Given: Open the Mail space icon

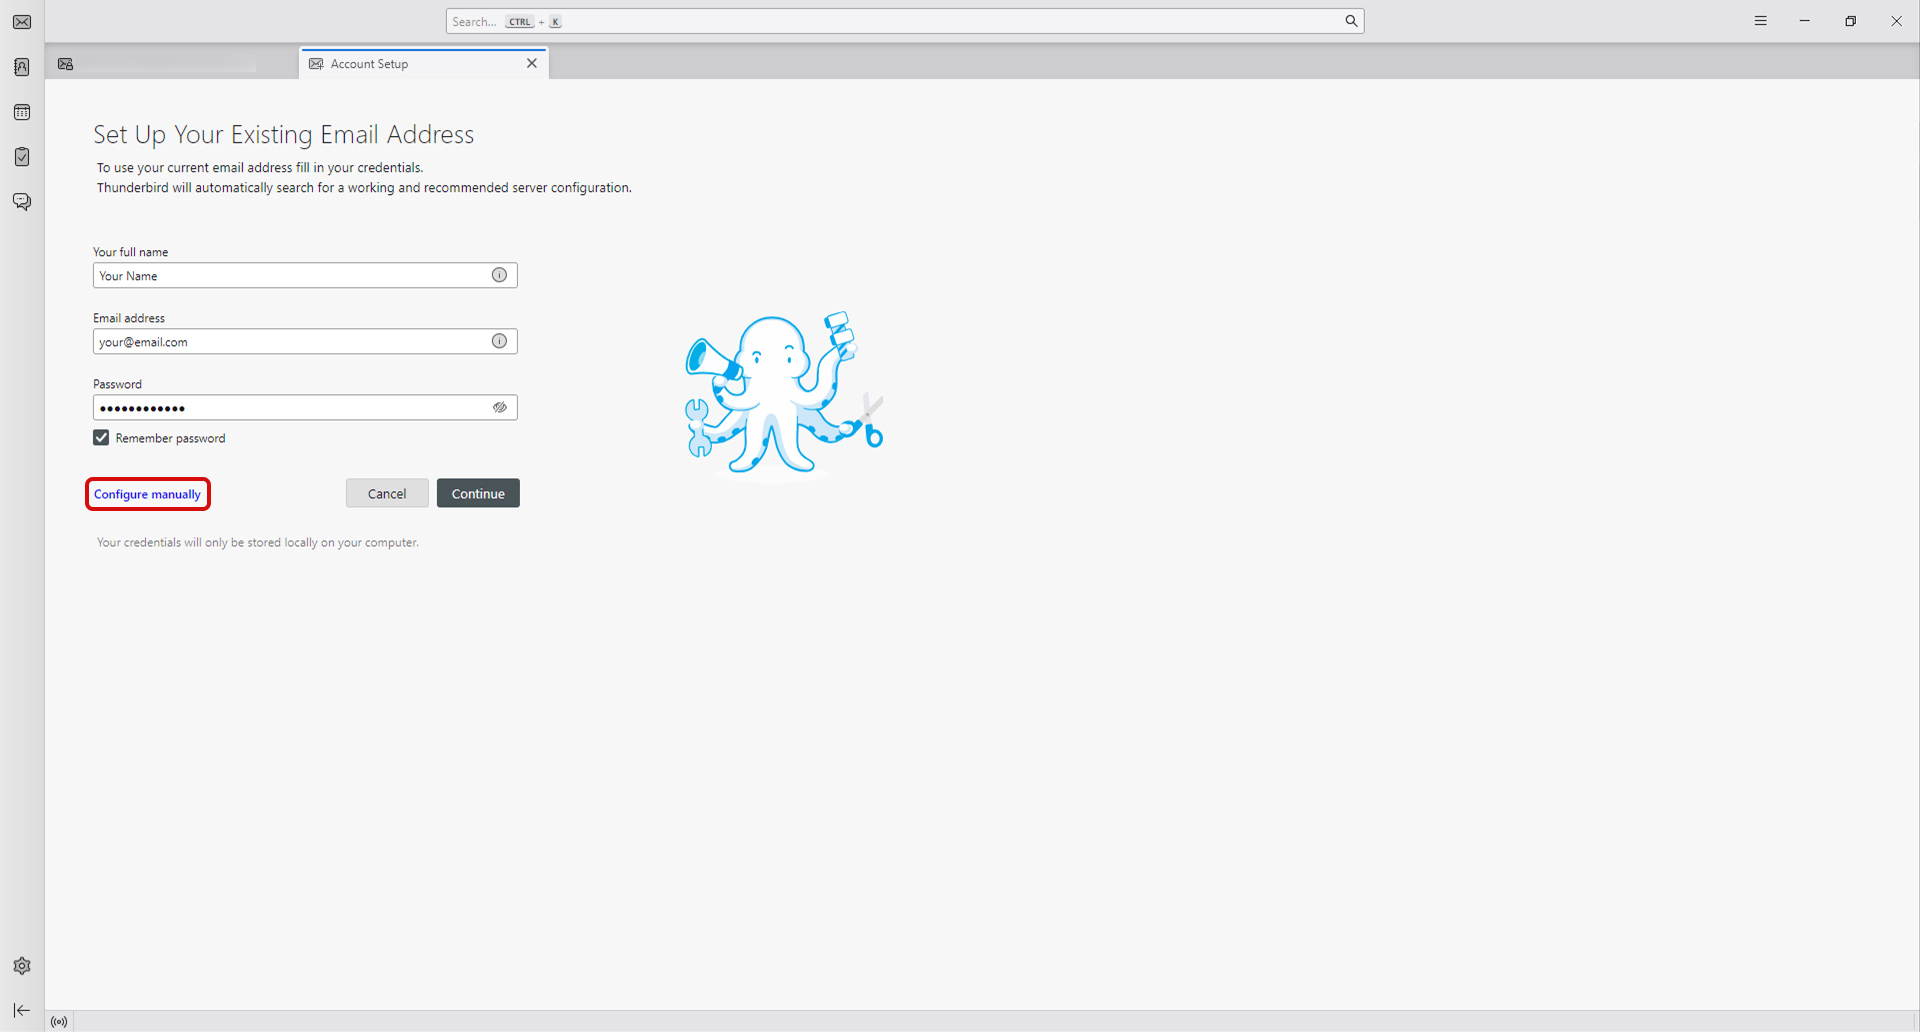Looking at the screenshot, I should pyautogui.click(x=22, y=22).
